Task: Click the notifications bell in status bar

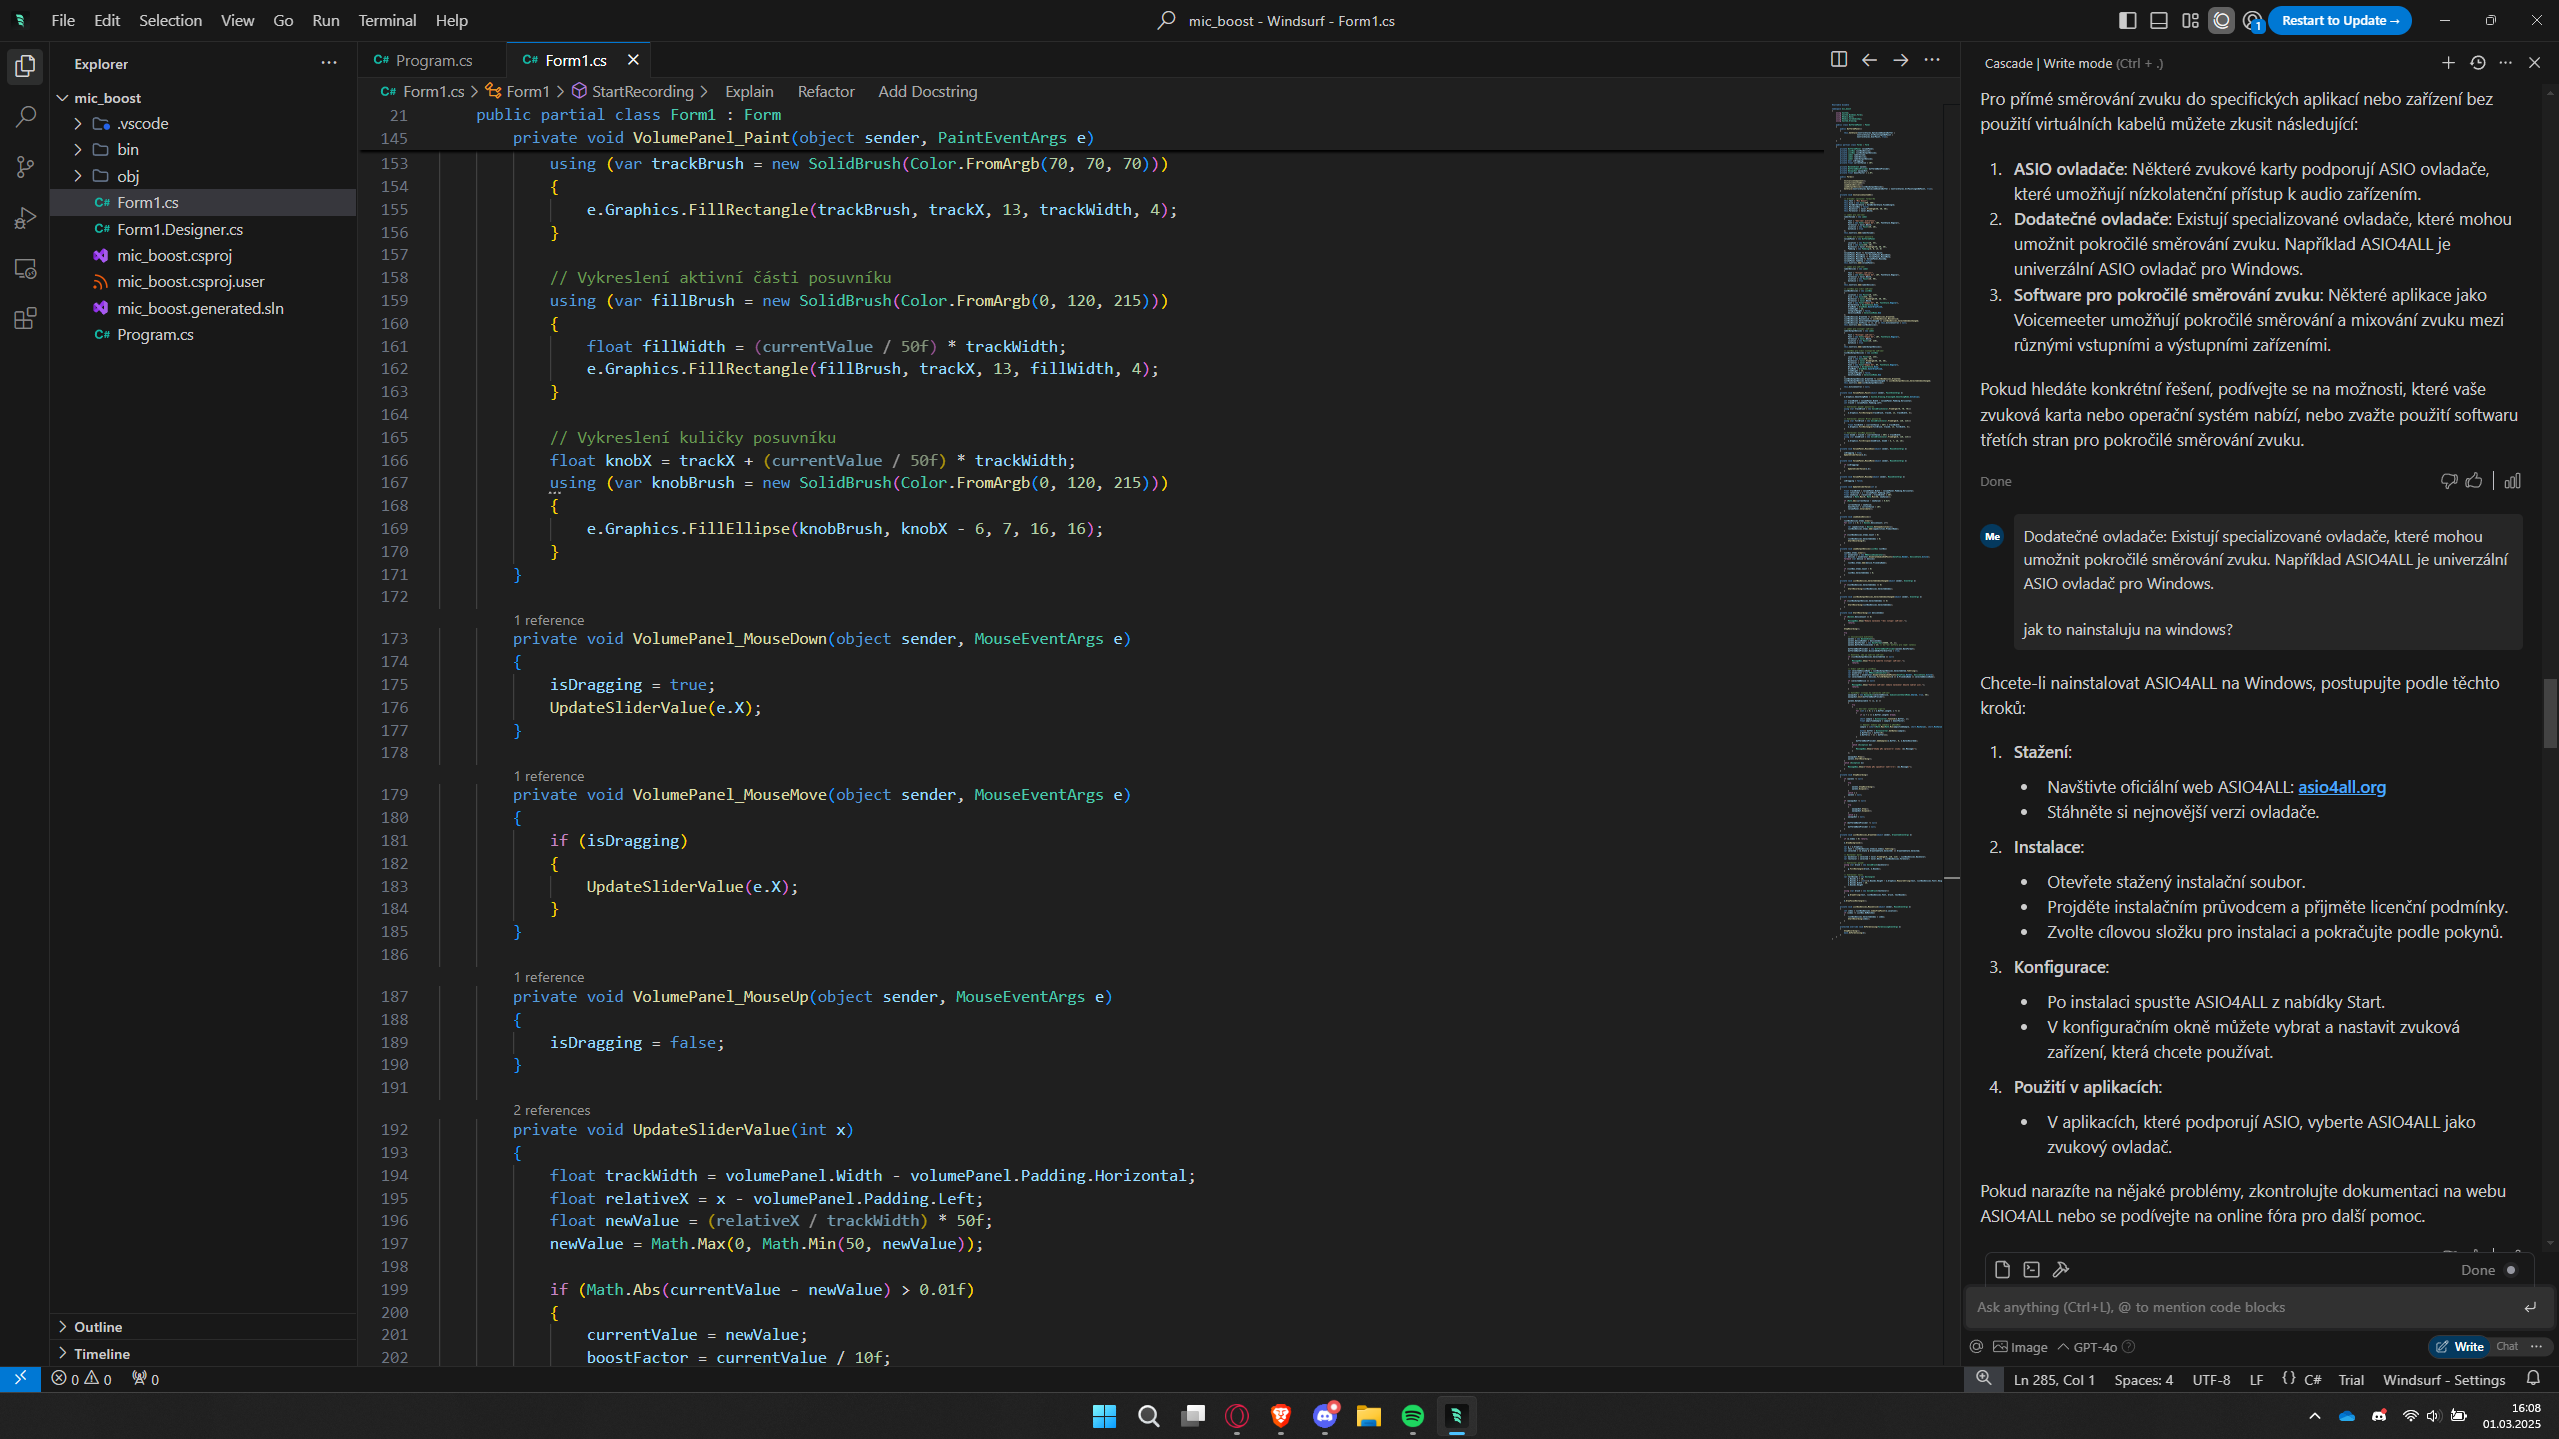Action: click(2533, 1379)
